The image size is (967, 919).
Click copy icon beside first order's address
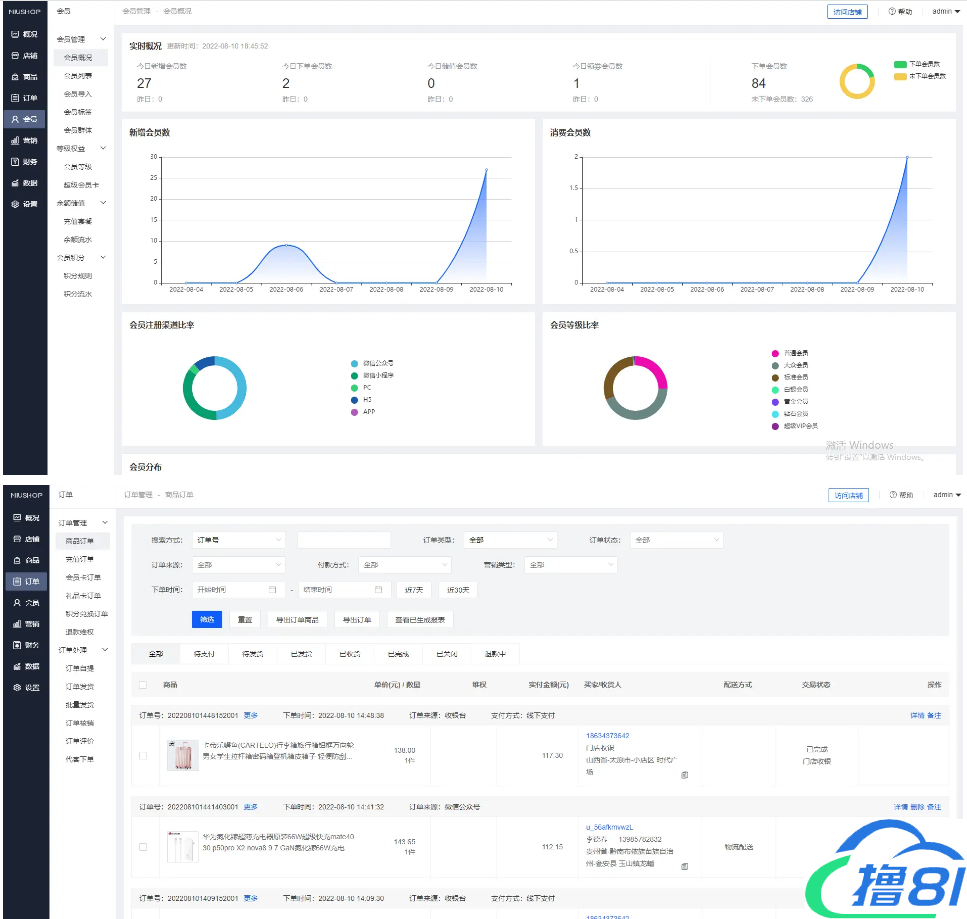point(685,774)
